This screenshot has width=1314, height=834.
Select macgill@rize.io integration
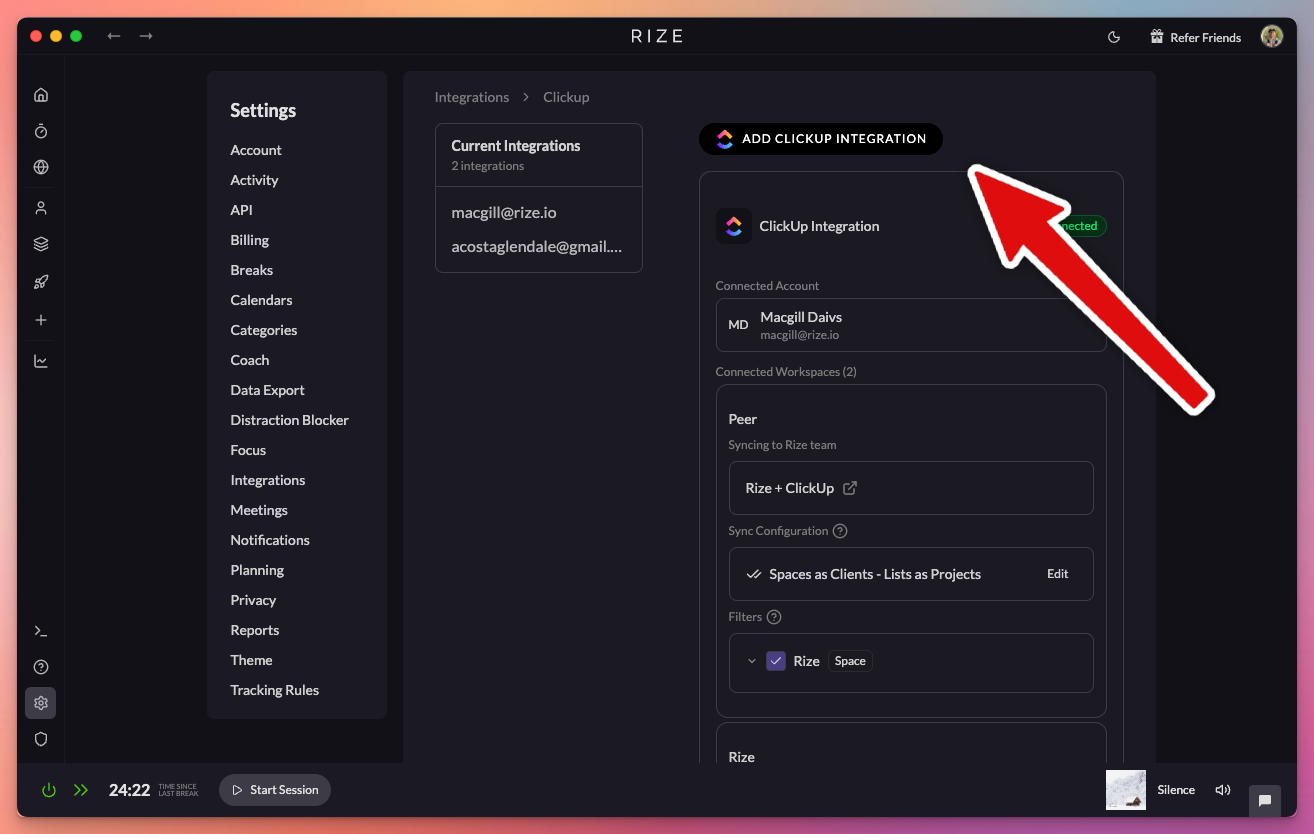click(503, 213)
